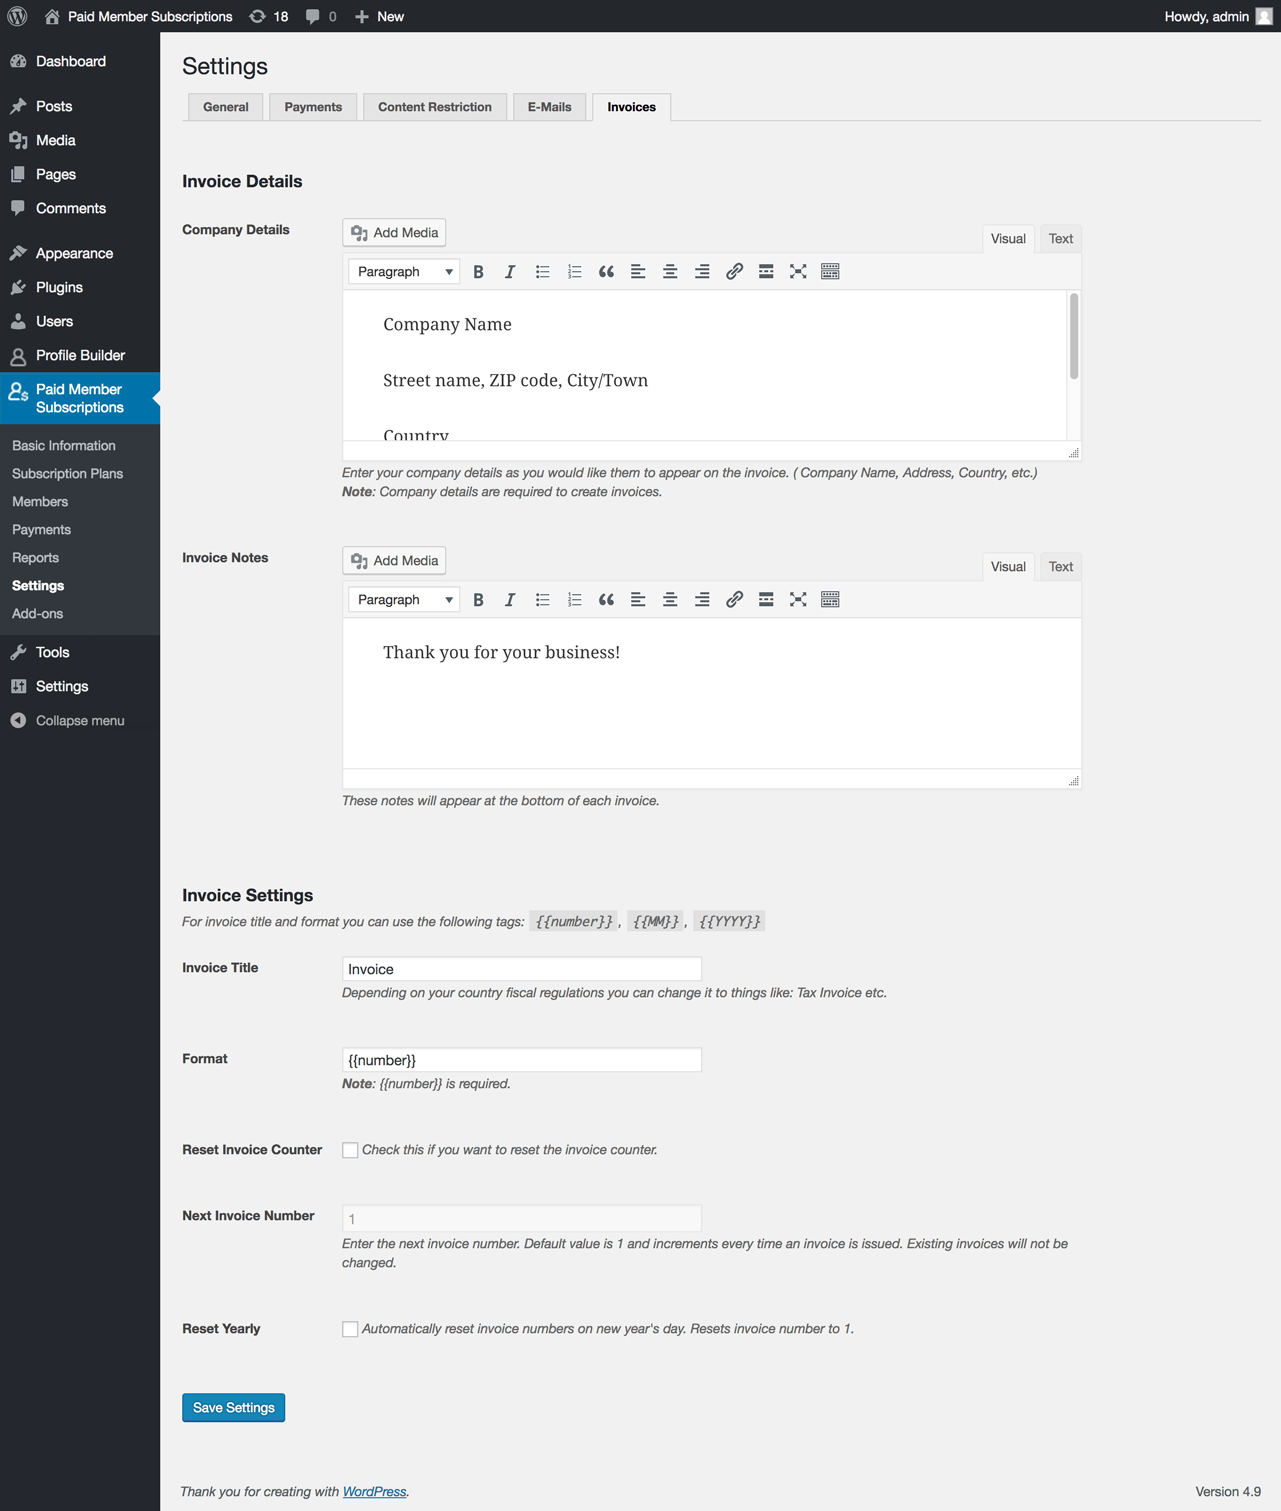Click WordPress logo in admin bar
Screen dimensions: 1281x1511
pyautogui.click(x=17, y=16)
